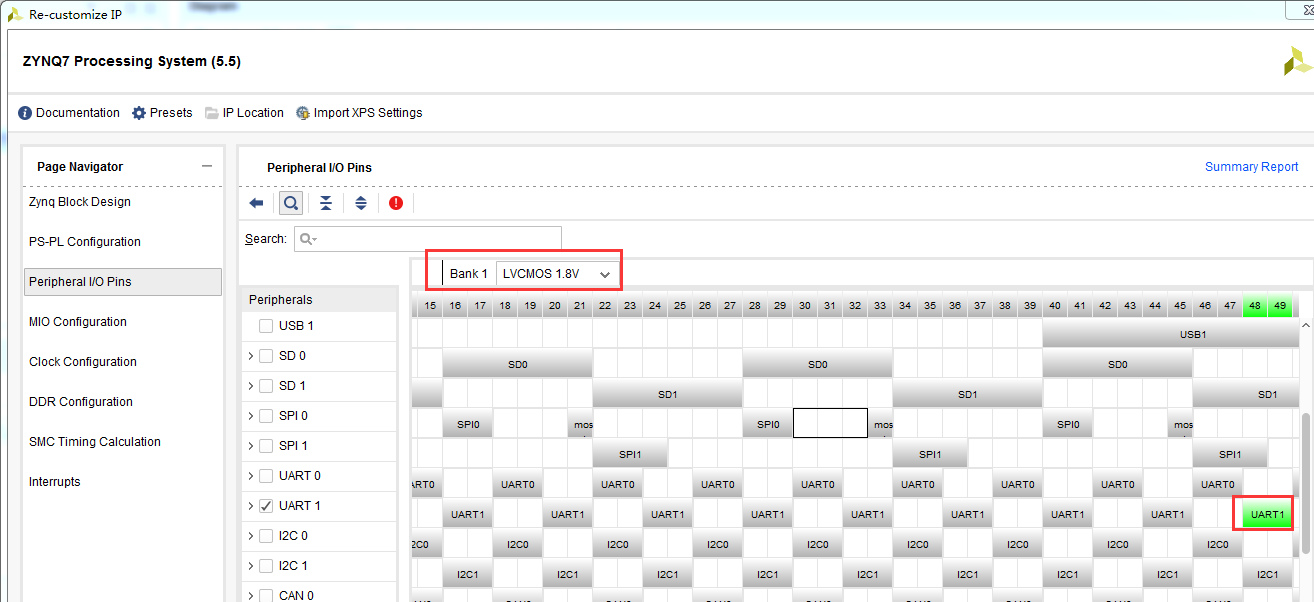Open Bank 1 LVCMOS 1.8V dropdown
1314x602 pixels.
pyautogui.click(x=557, y=273)
